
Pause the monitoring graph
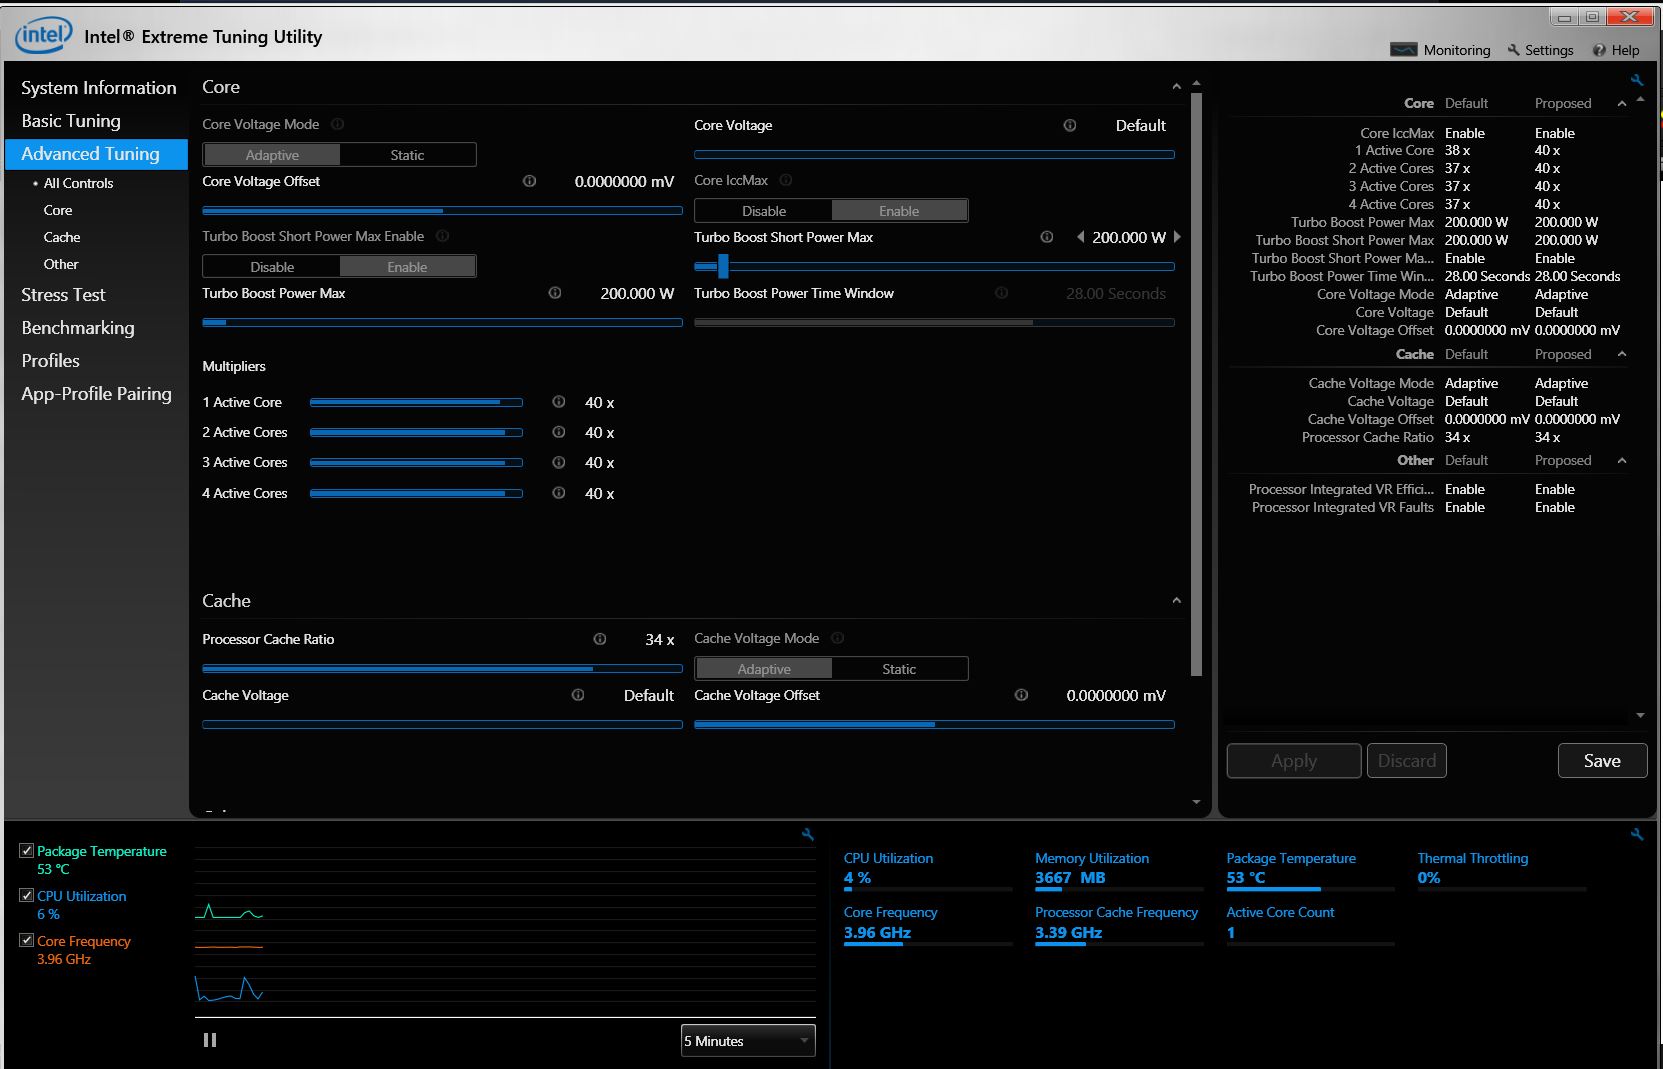(210, 1040)
